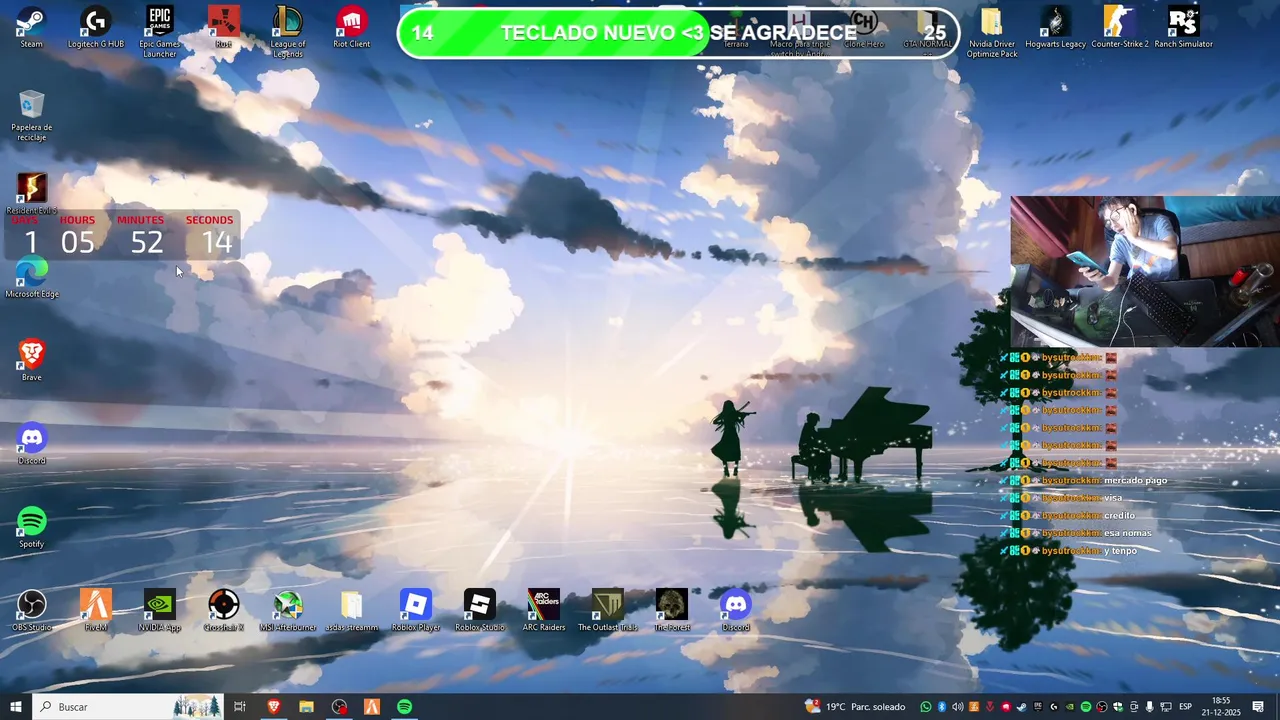This screenshot has width=1280, height=720.
Task: Launch the OBS Studio desktop shortcut
Action: tap(31, 610)
